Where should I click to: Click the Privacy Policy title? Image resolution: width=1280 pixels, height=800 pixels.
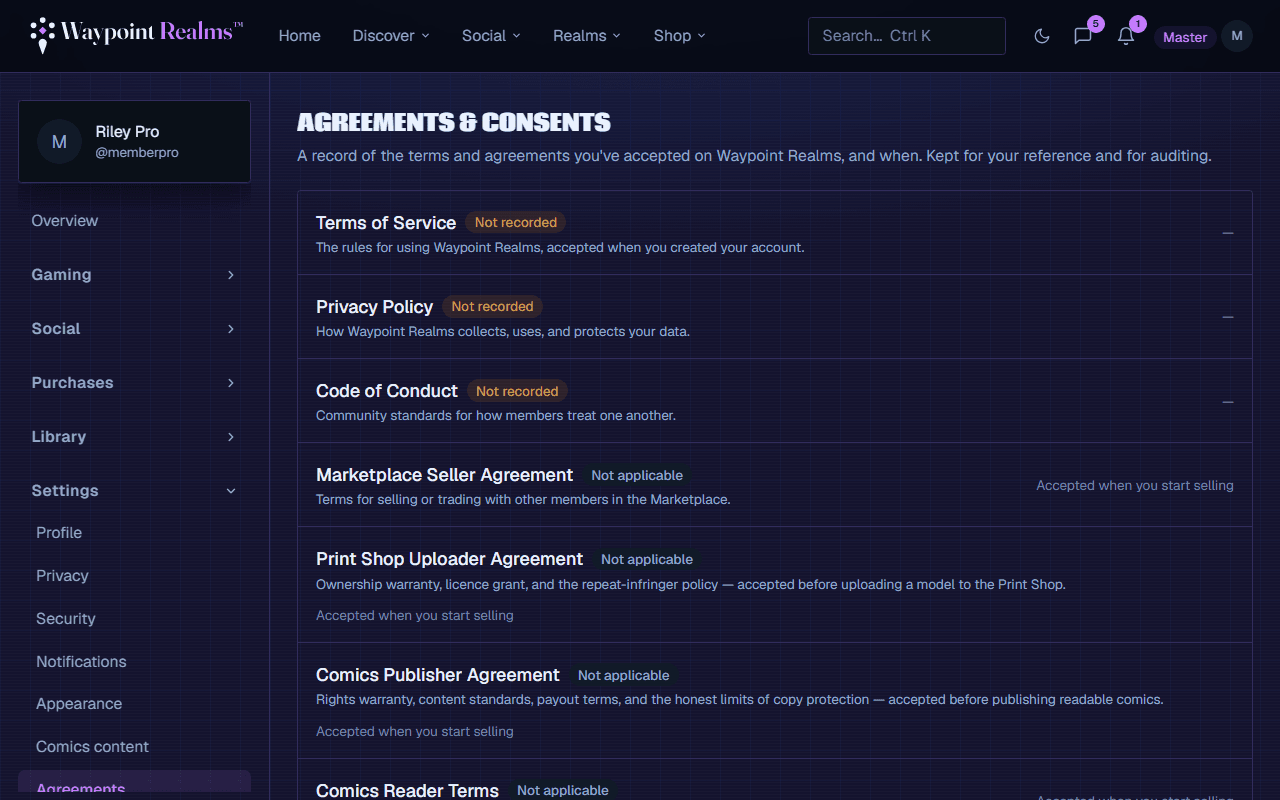(374, 307)
